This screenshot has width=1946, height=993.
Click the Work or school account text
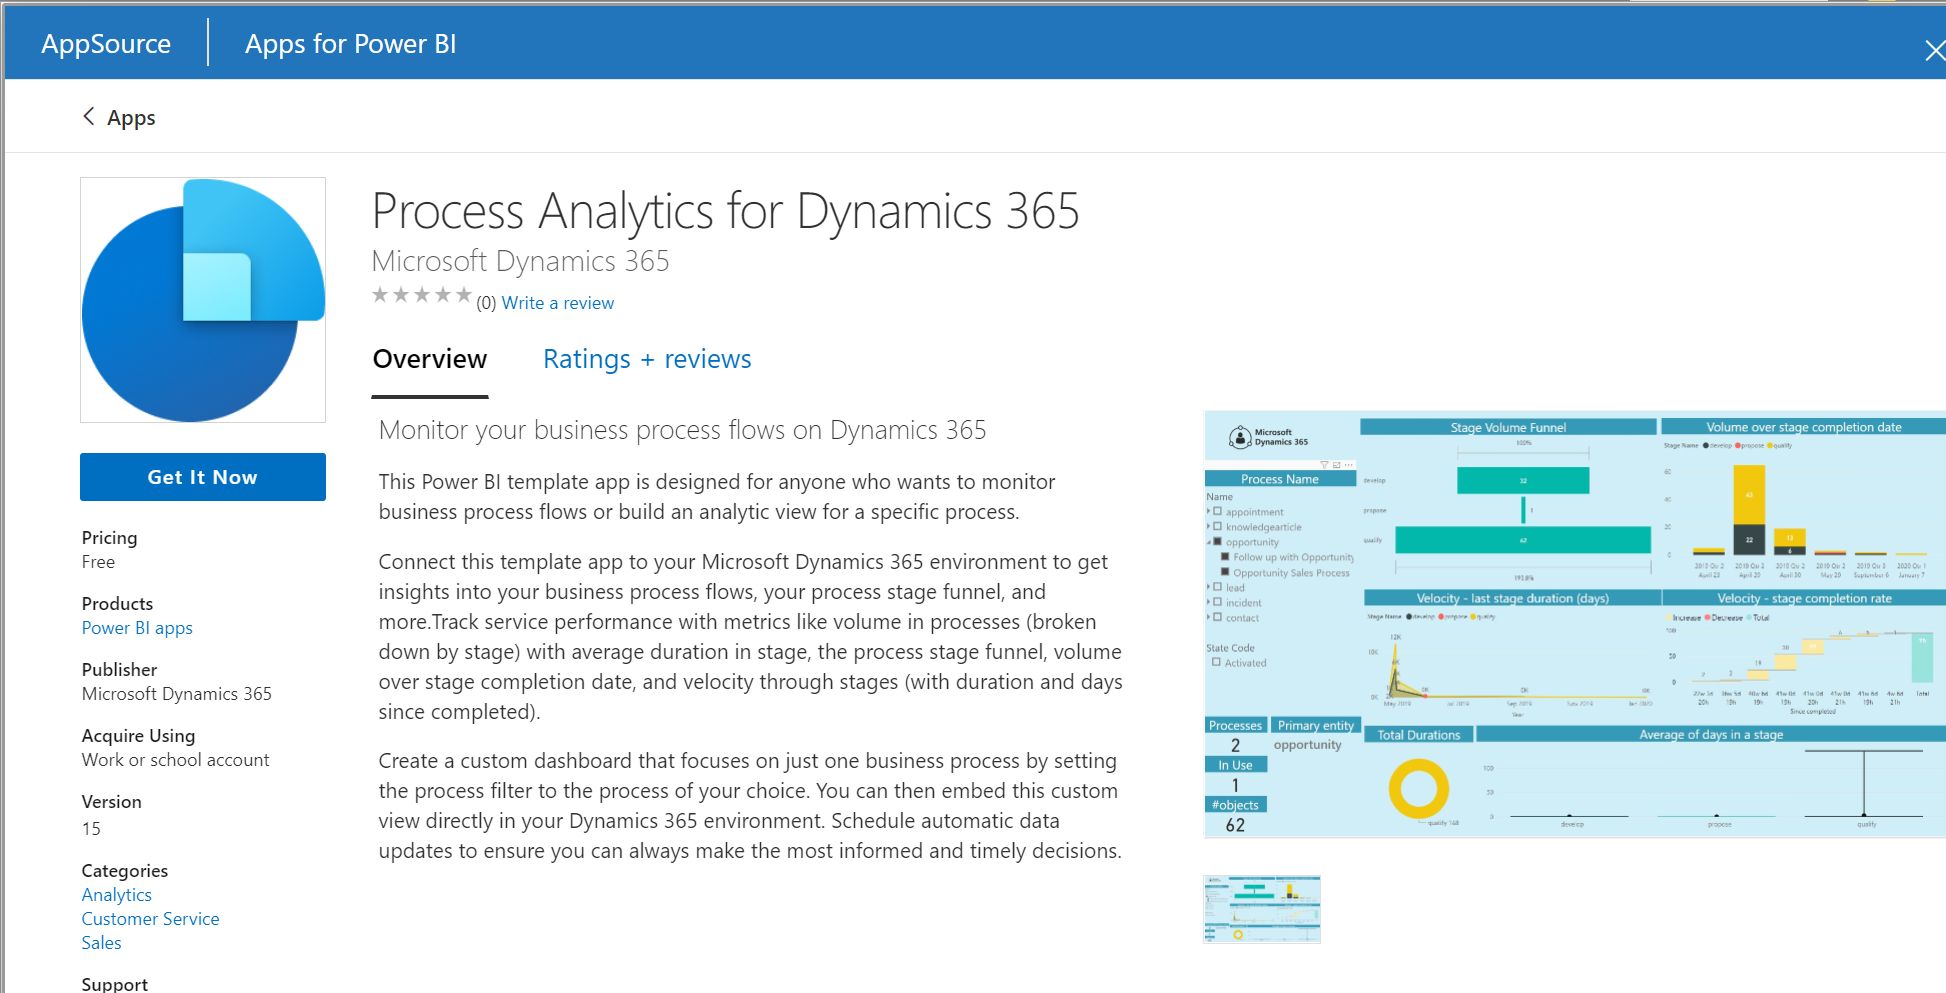[x=176, y=760]
